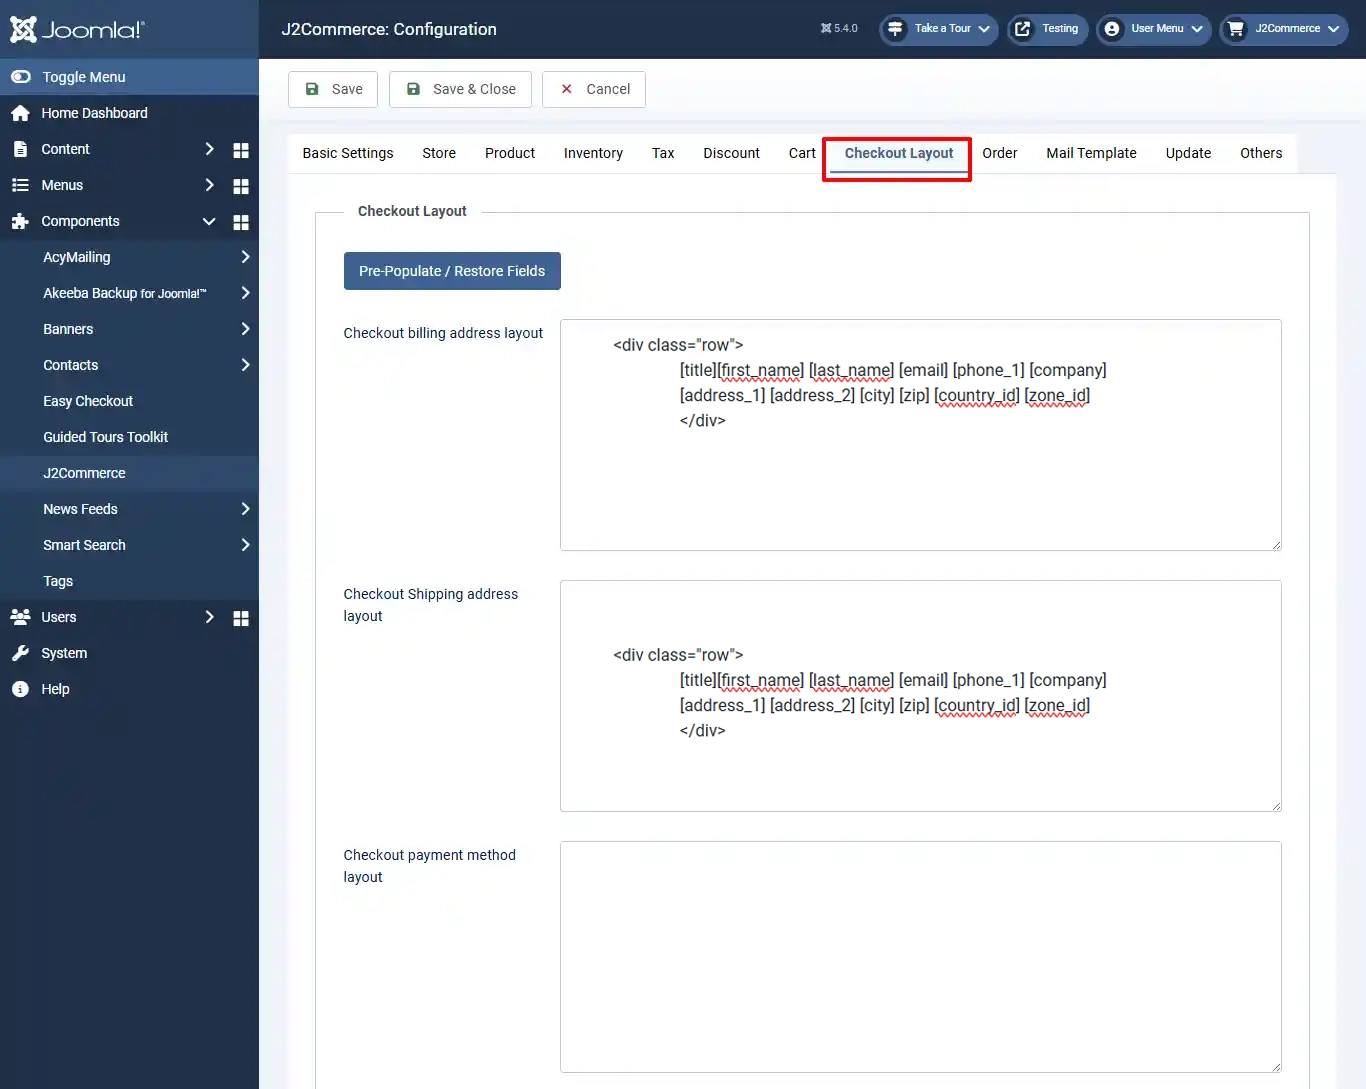Switch to the Others tab
The width and height of the screenshot is (1366, 1089).
tap(1261, 153)
